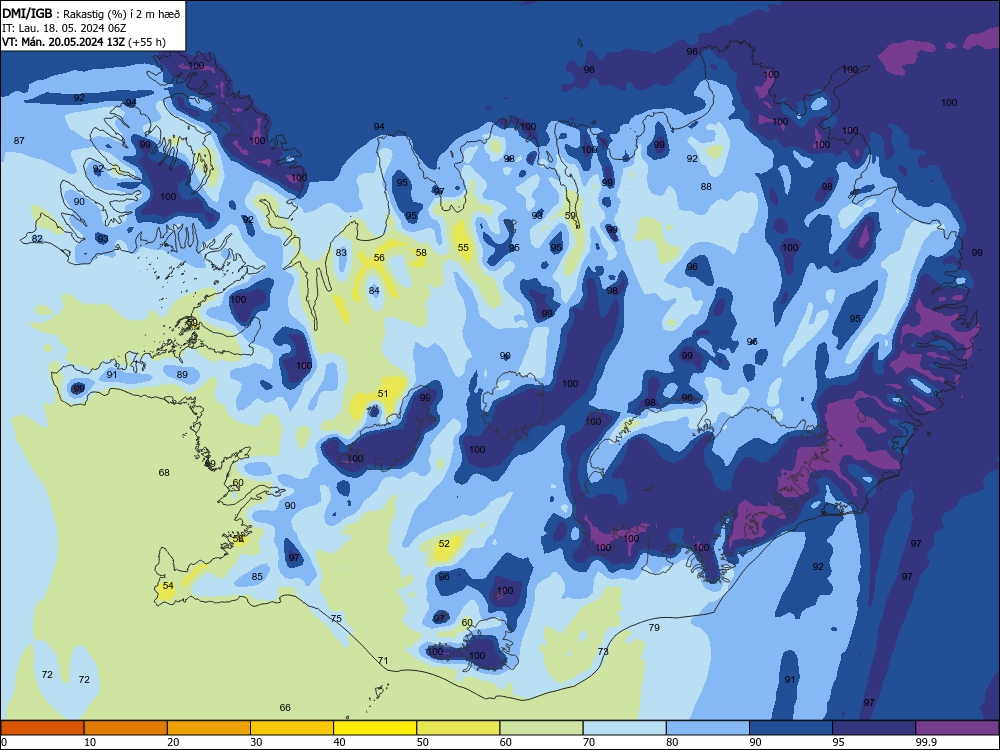Viewport: 1000px width, 750px height.
Task: Click the dark orange 0–10 legend swatch
Action: point(42,728)
